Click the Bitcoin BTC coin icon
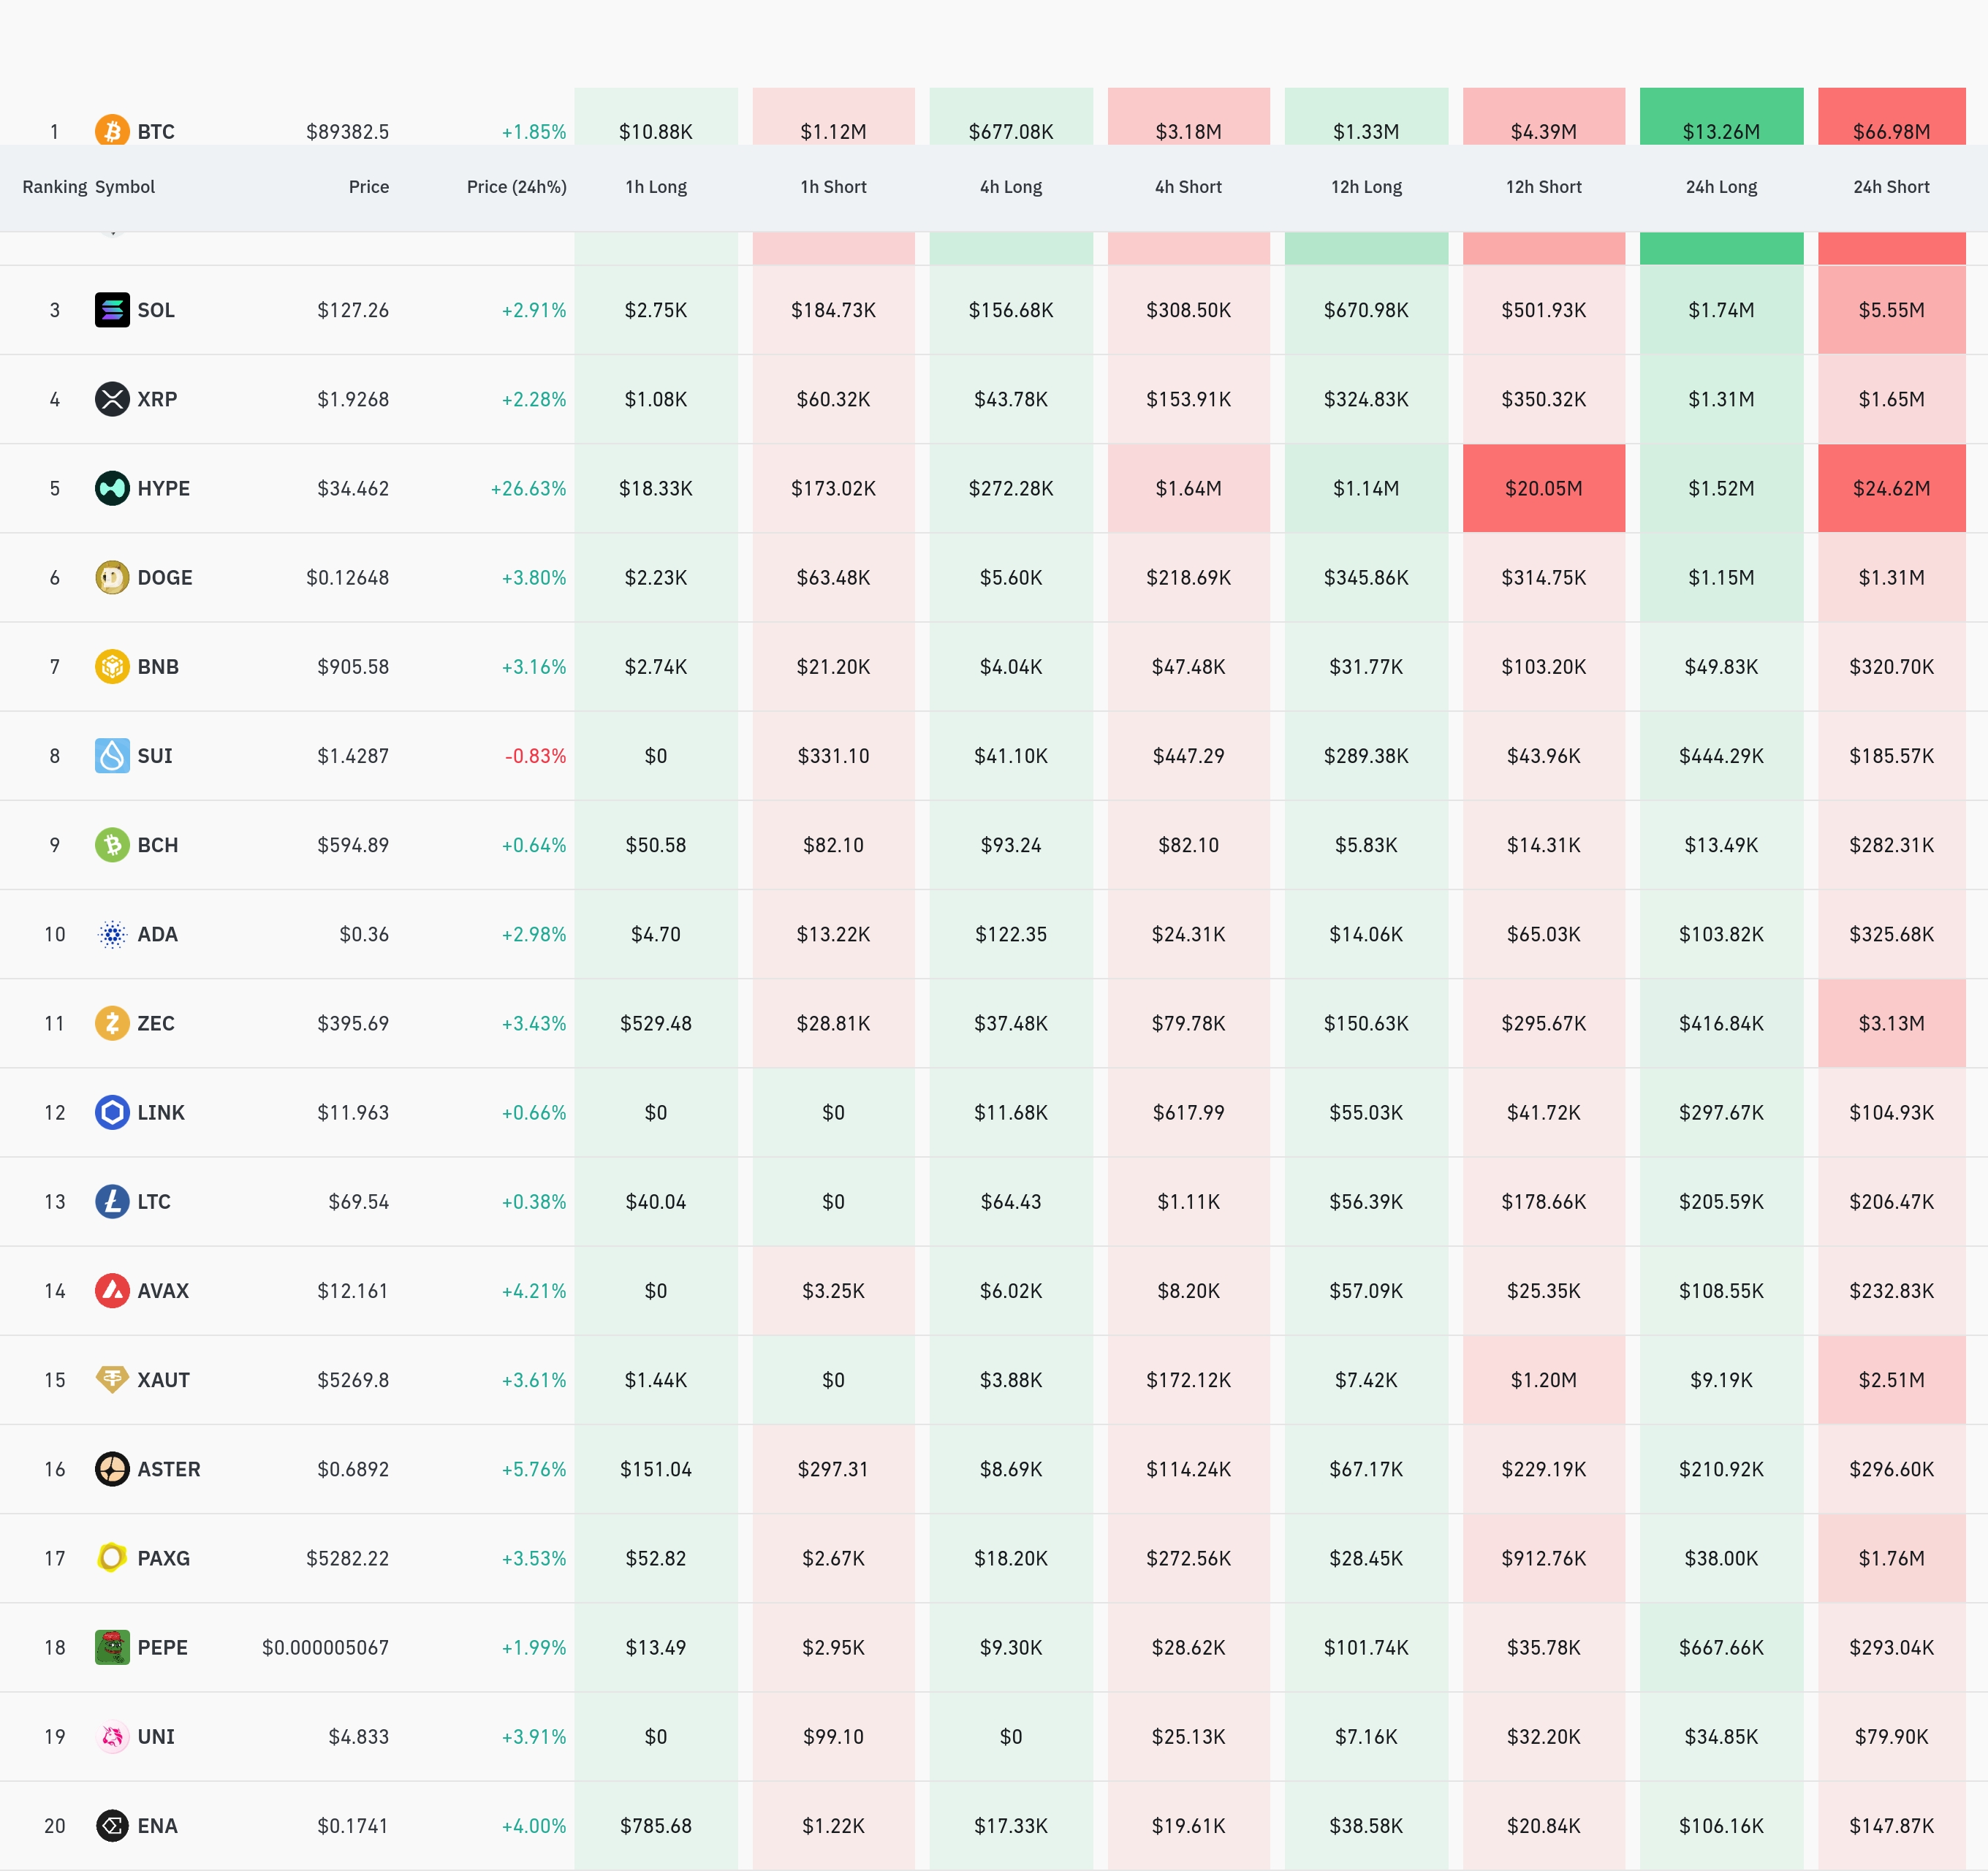1988x1871 pixels. pos(112,130)
